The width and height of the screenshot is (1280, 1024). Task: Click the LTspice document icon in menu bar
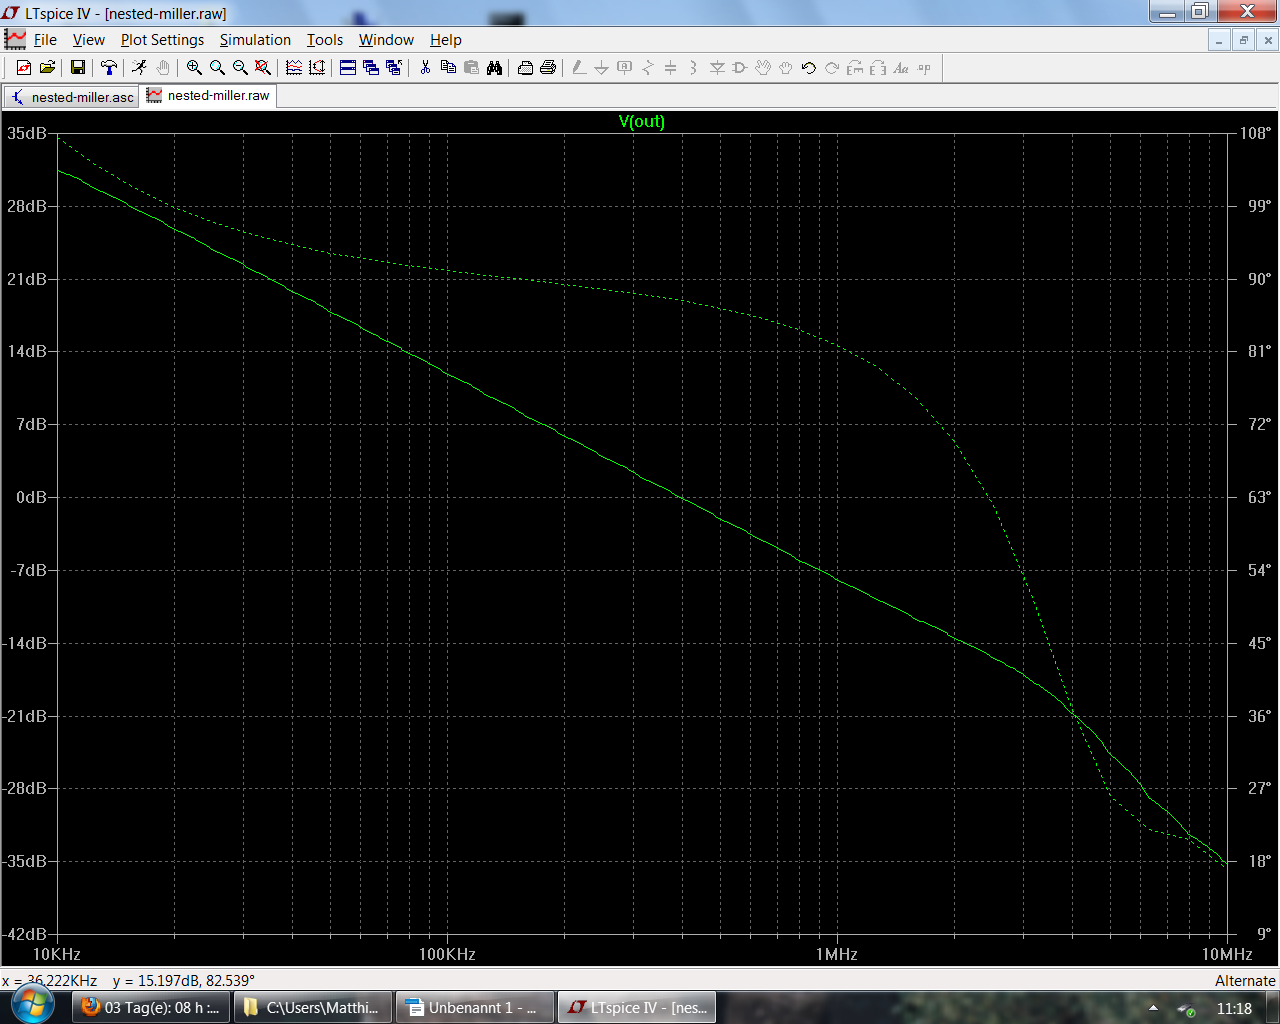click(x=15, y=40)
